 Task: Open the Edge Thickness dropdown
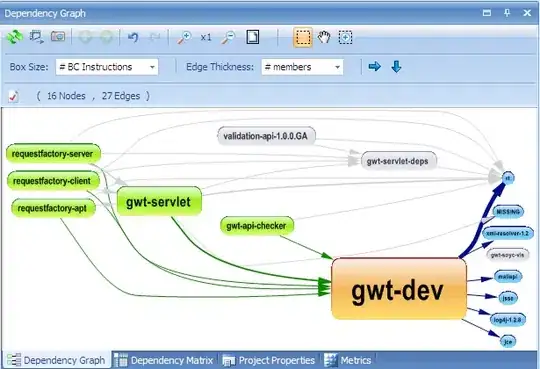point(302,67)
